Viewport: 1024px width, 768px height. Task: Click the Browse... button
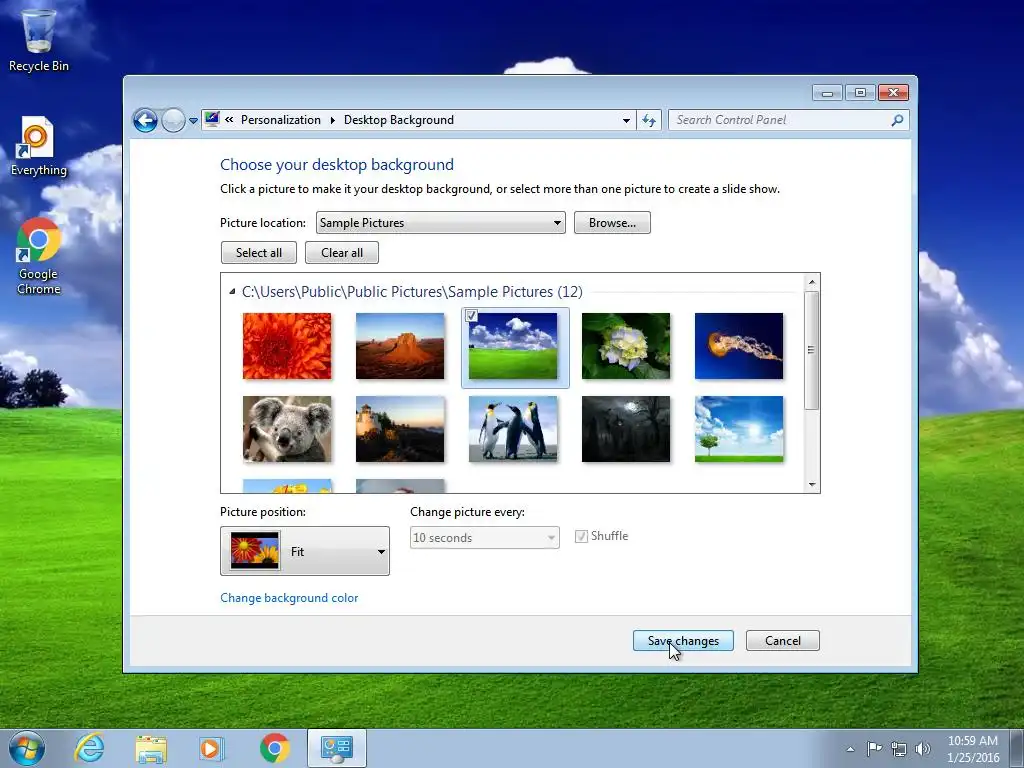612,223
